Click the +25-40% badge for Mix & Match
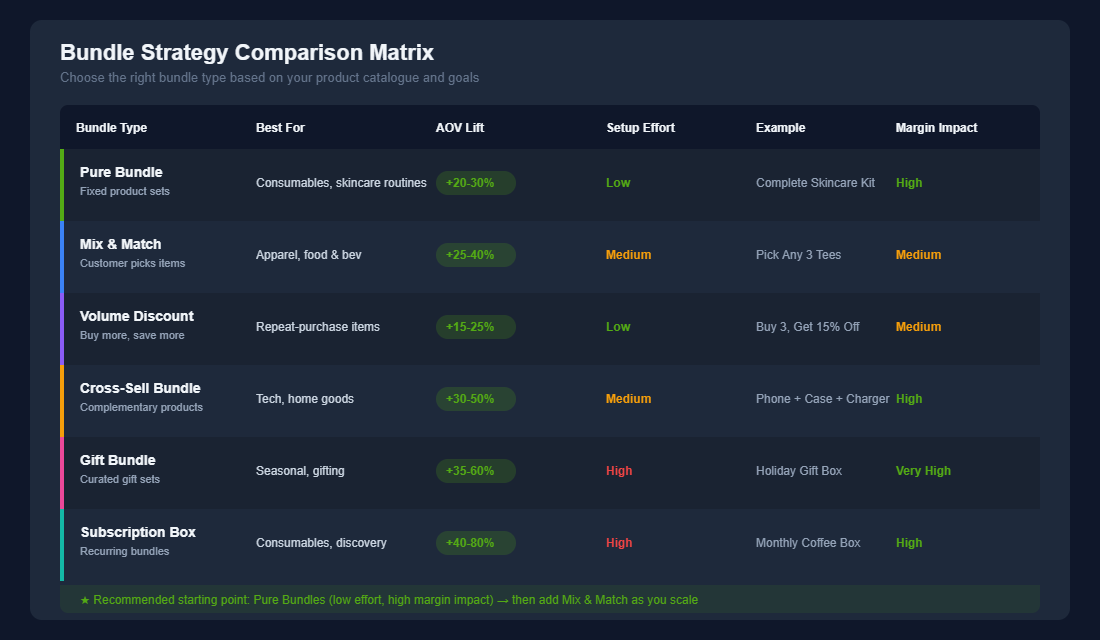Image resolution: width=1100 pixels, height=640 pixels. (475, 255)
